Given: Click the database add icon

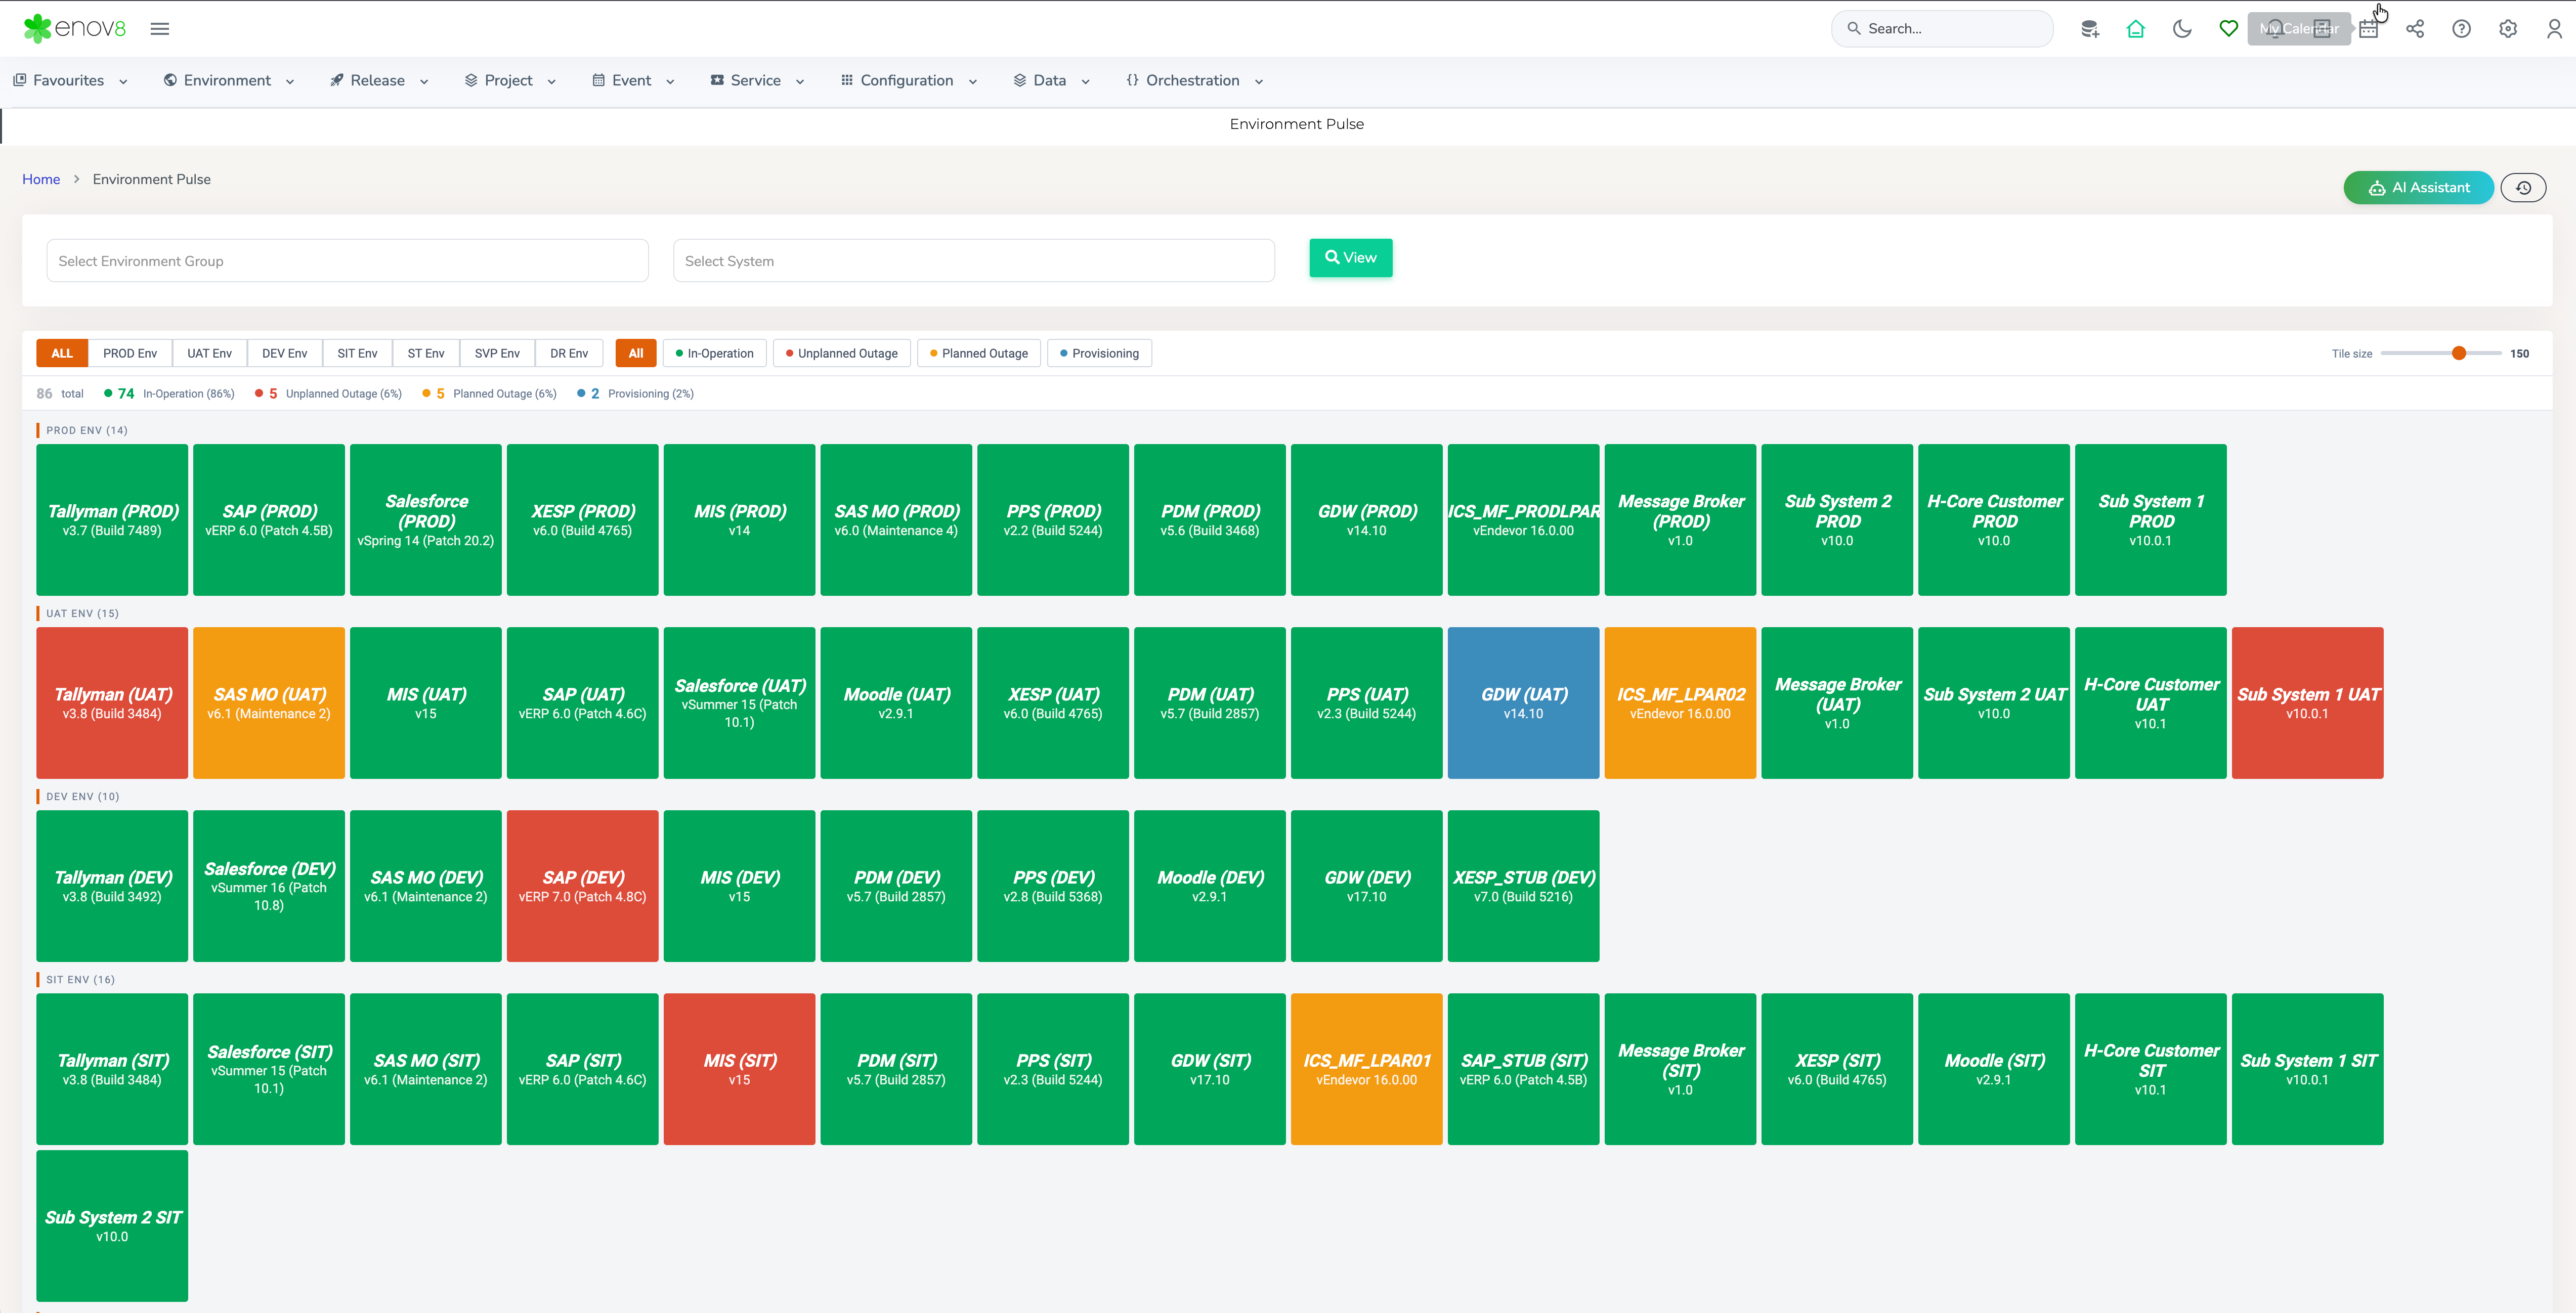Looking at the screenshot, I should [2089, 29].
